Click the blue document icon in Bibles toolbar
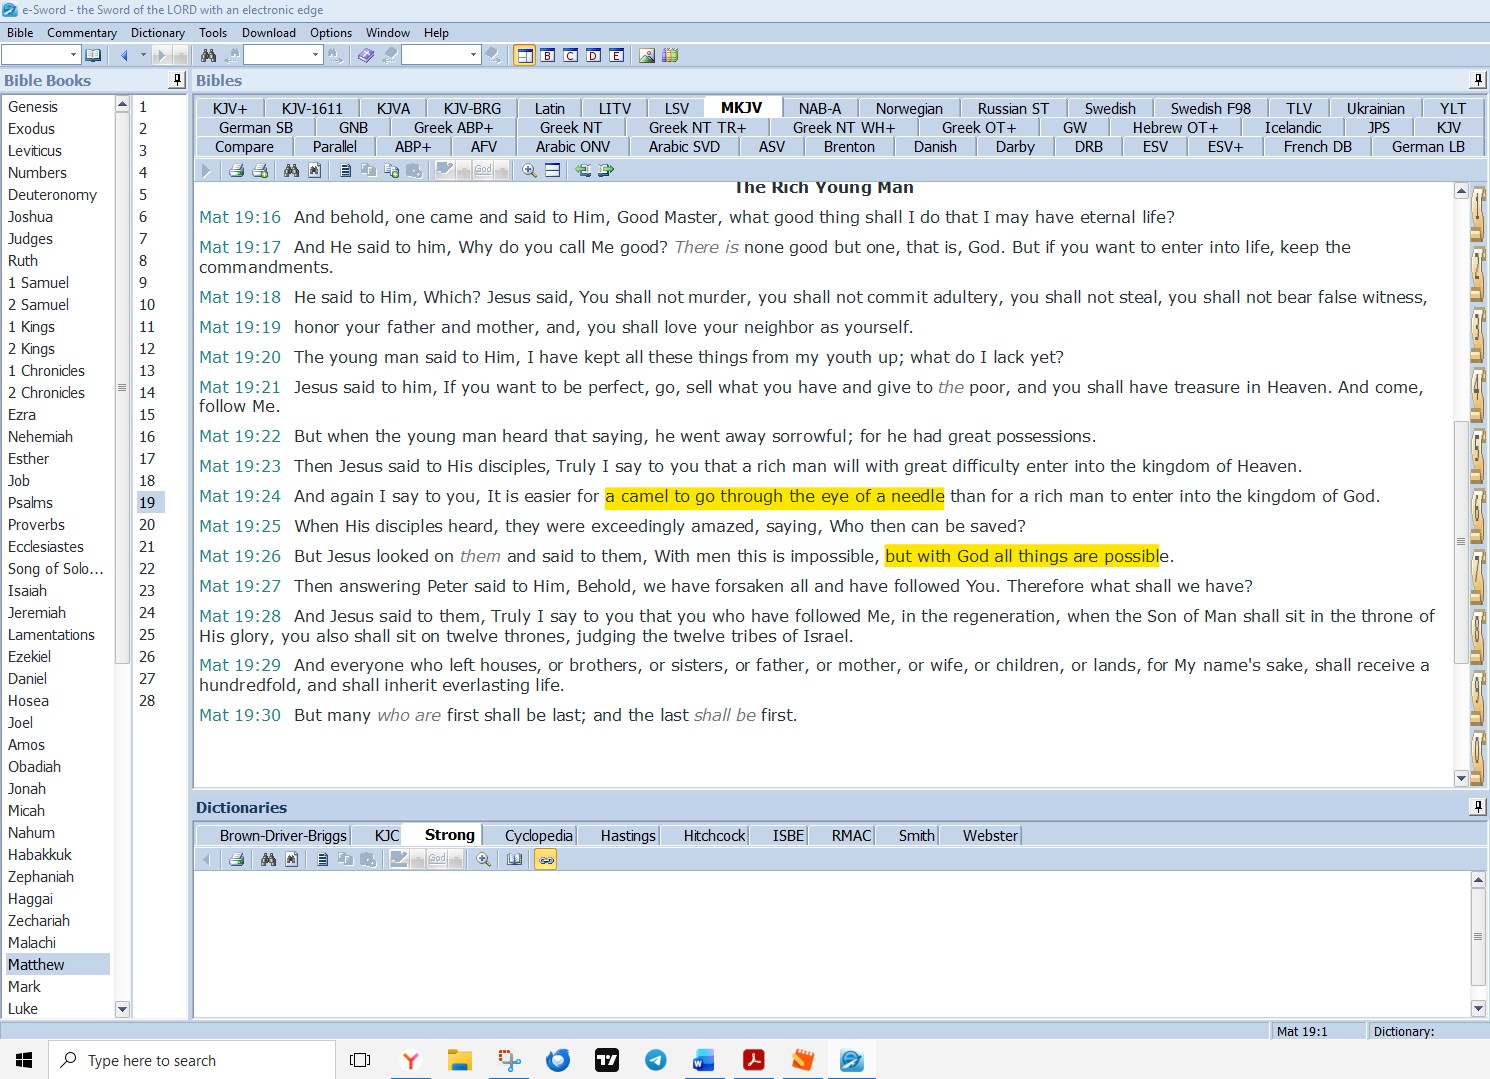The width and height of the screenshot is (1490, 1079). (345, 171)
